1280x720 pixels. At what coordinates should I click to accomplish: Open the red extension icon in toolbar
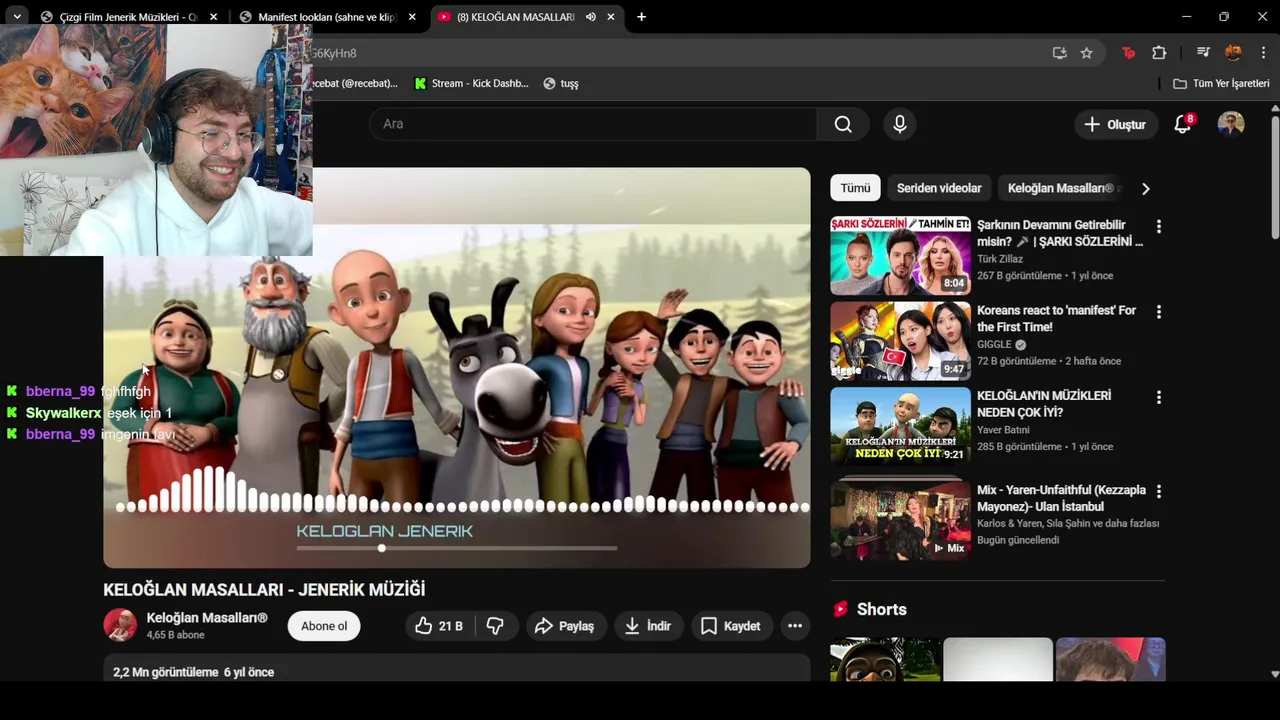pos(1128,53)
